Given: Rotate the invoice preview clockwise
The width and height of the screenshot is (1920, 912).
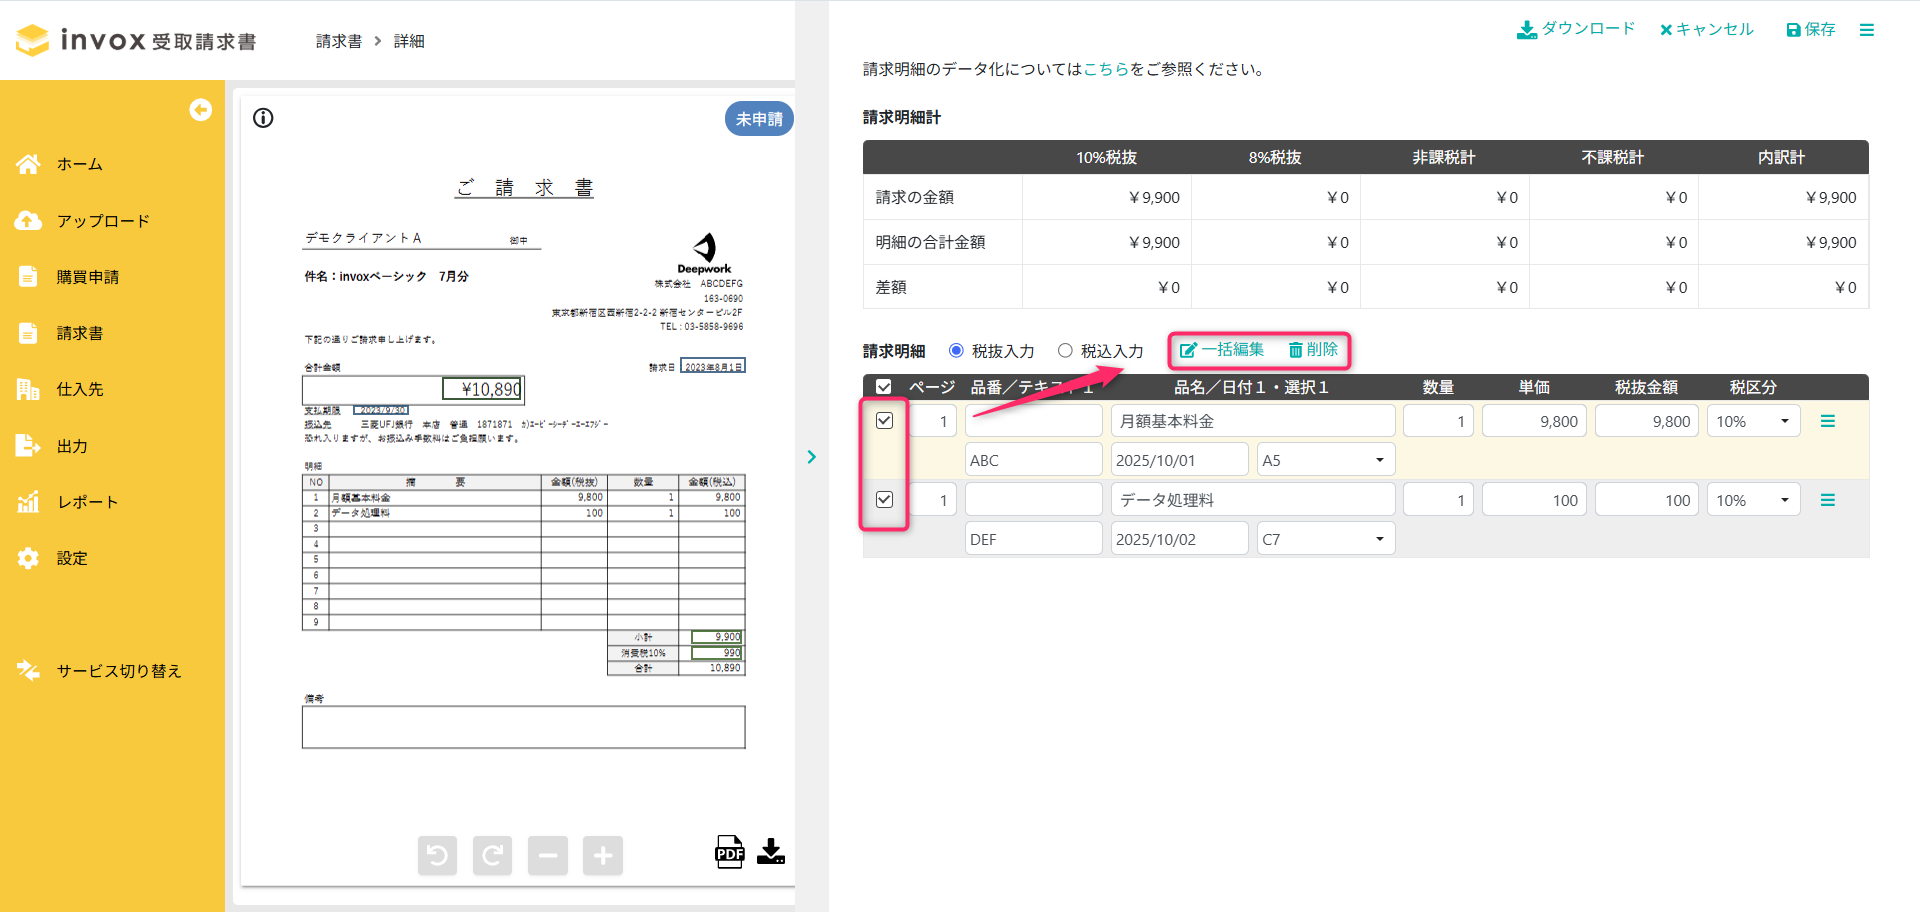Looking at the screenshot, I should coord(492,856).
